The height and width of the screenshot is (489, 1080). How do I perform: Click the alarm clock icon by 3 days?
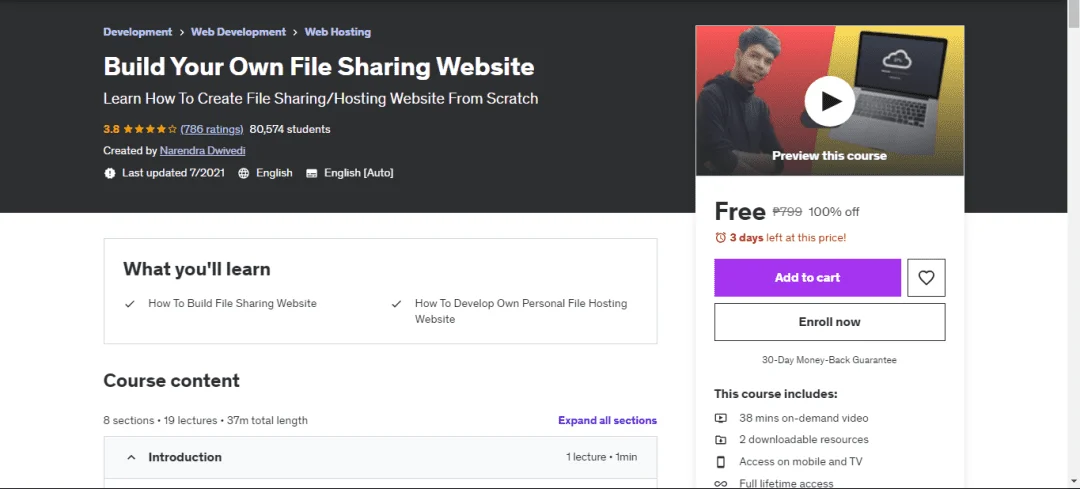pyautogui.click(x=720, y=238)
